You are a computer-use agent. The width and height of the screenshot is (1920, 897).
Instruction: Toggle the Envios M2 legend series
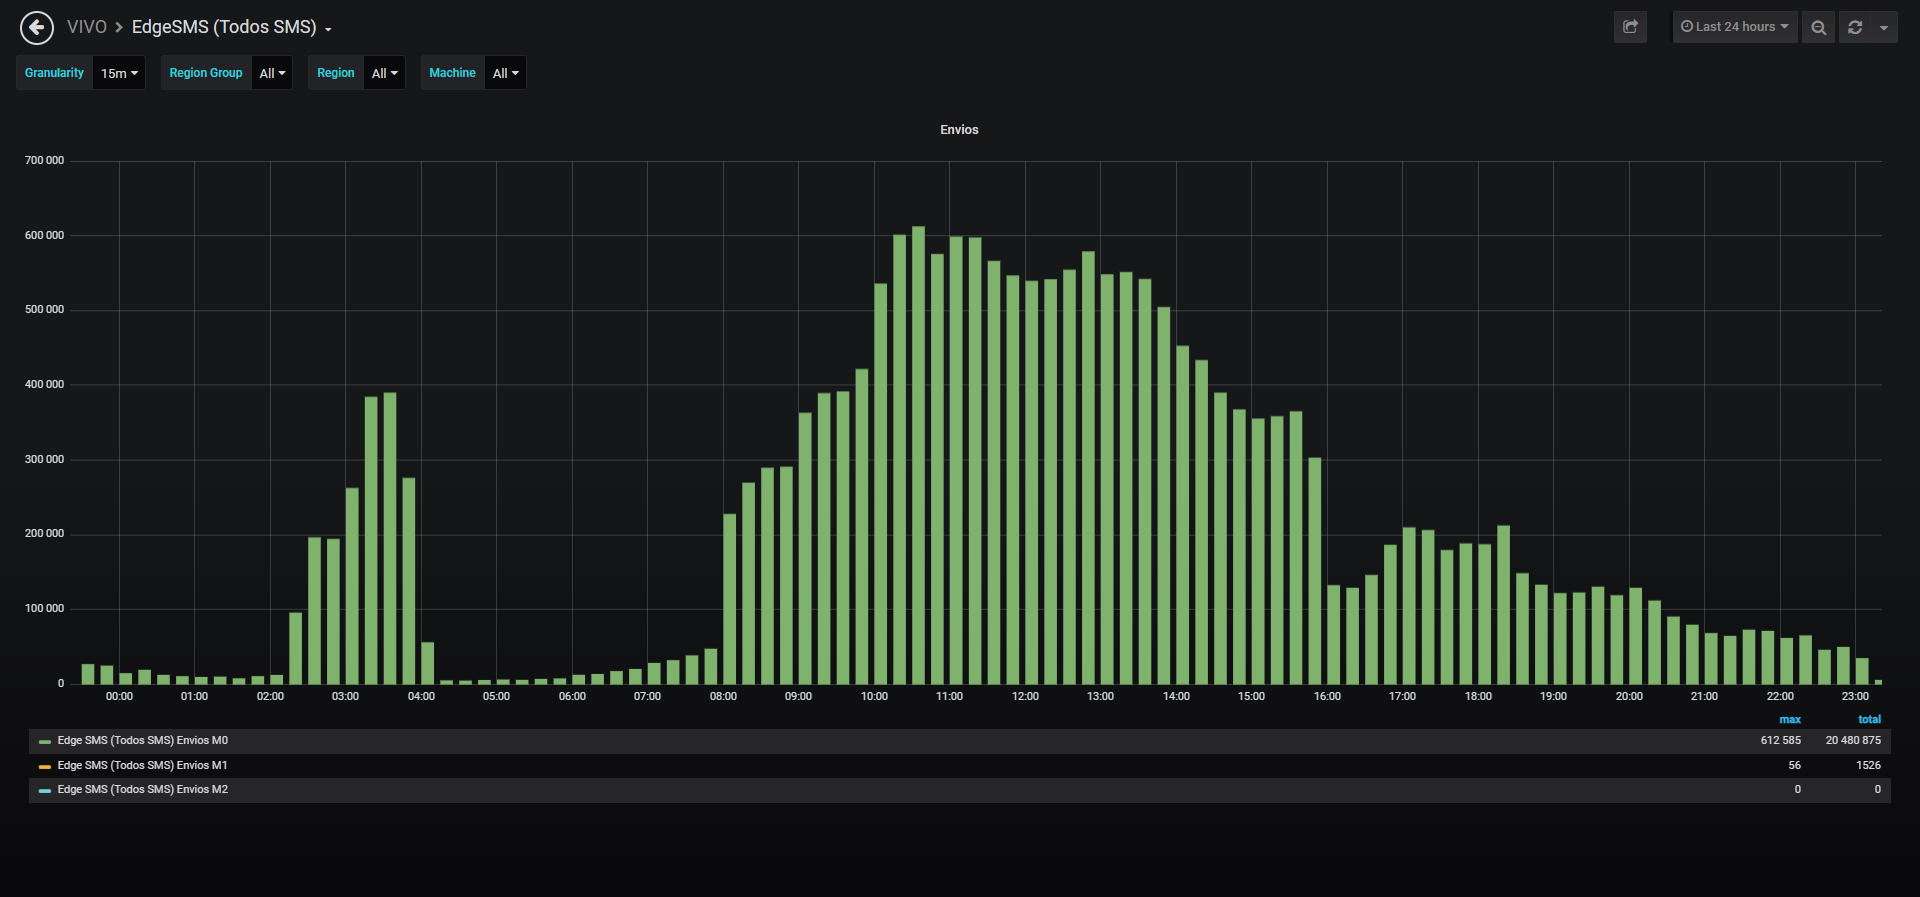(x=143, y=790)
